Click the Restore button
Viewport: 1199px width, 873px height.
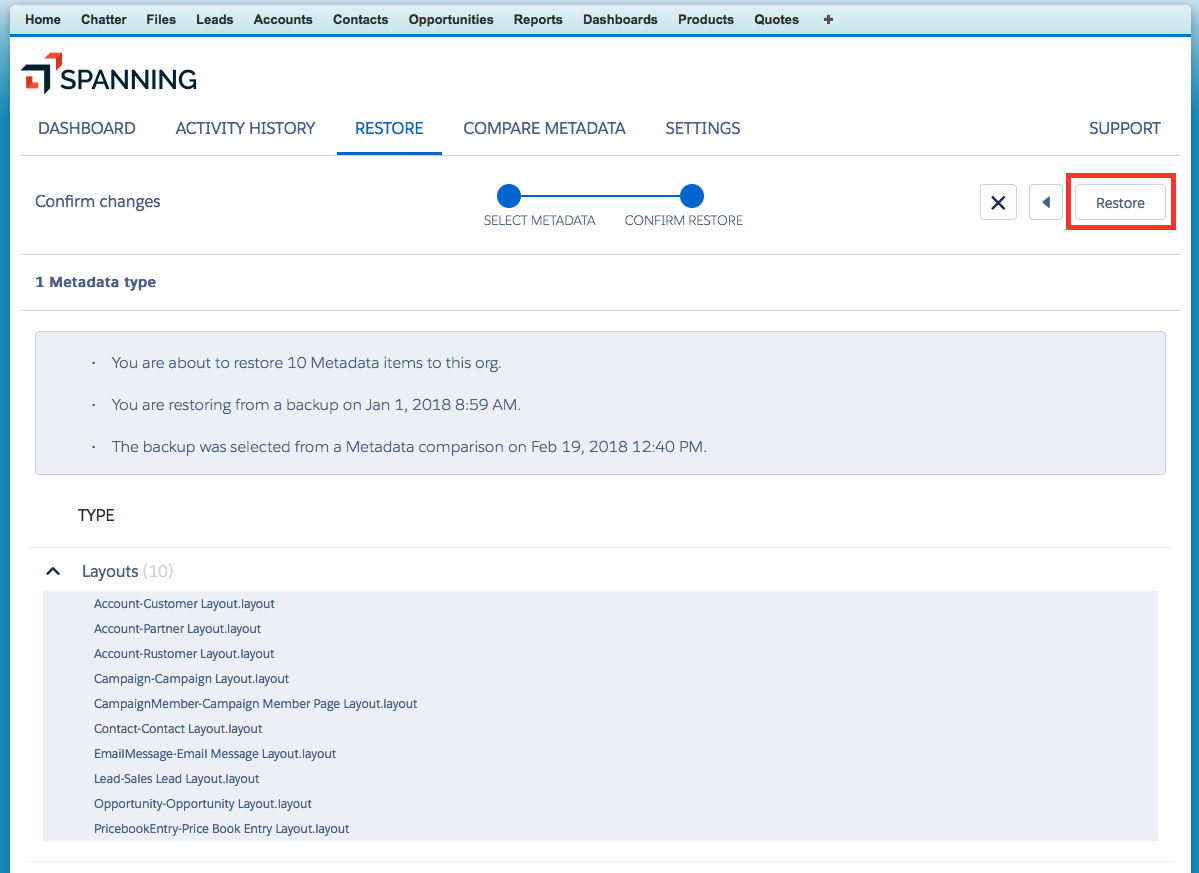point(1120,203)
